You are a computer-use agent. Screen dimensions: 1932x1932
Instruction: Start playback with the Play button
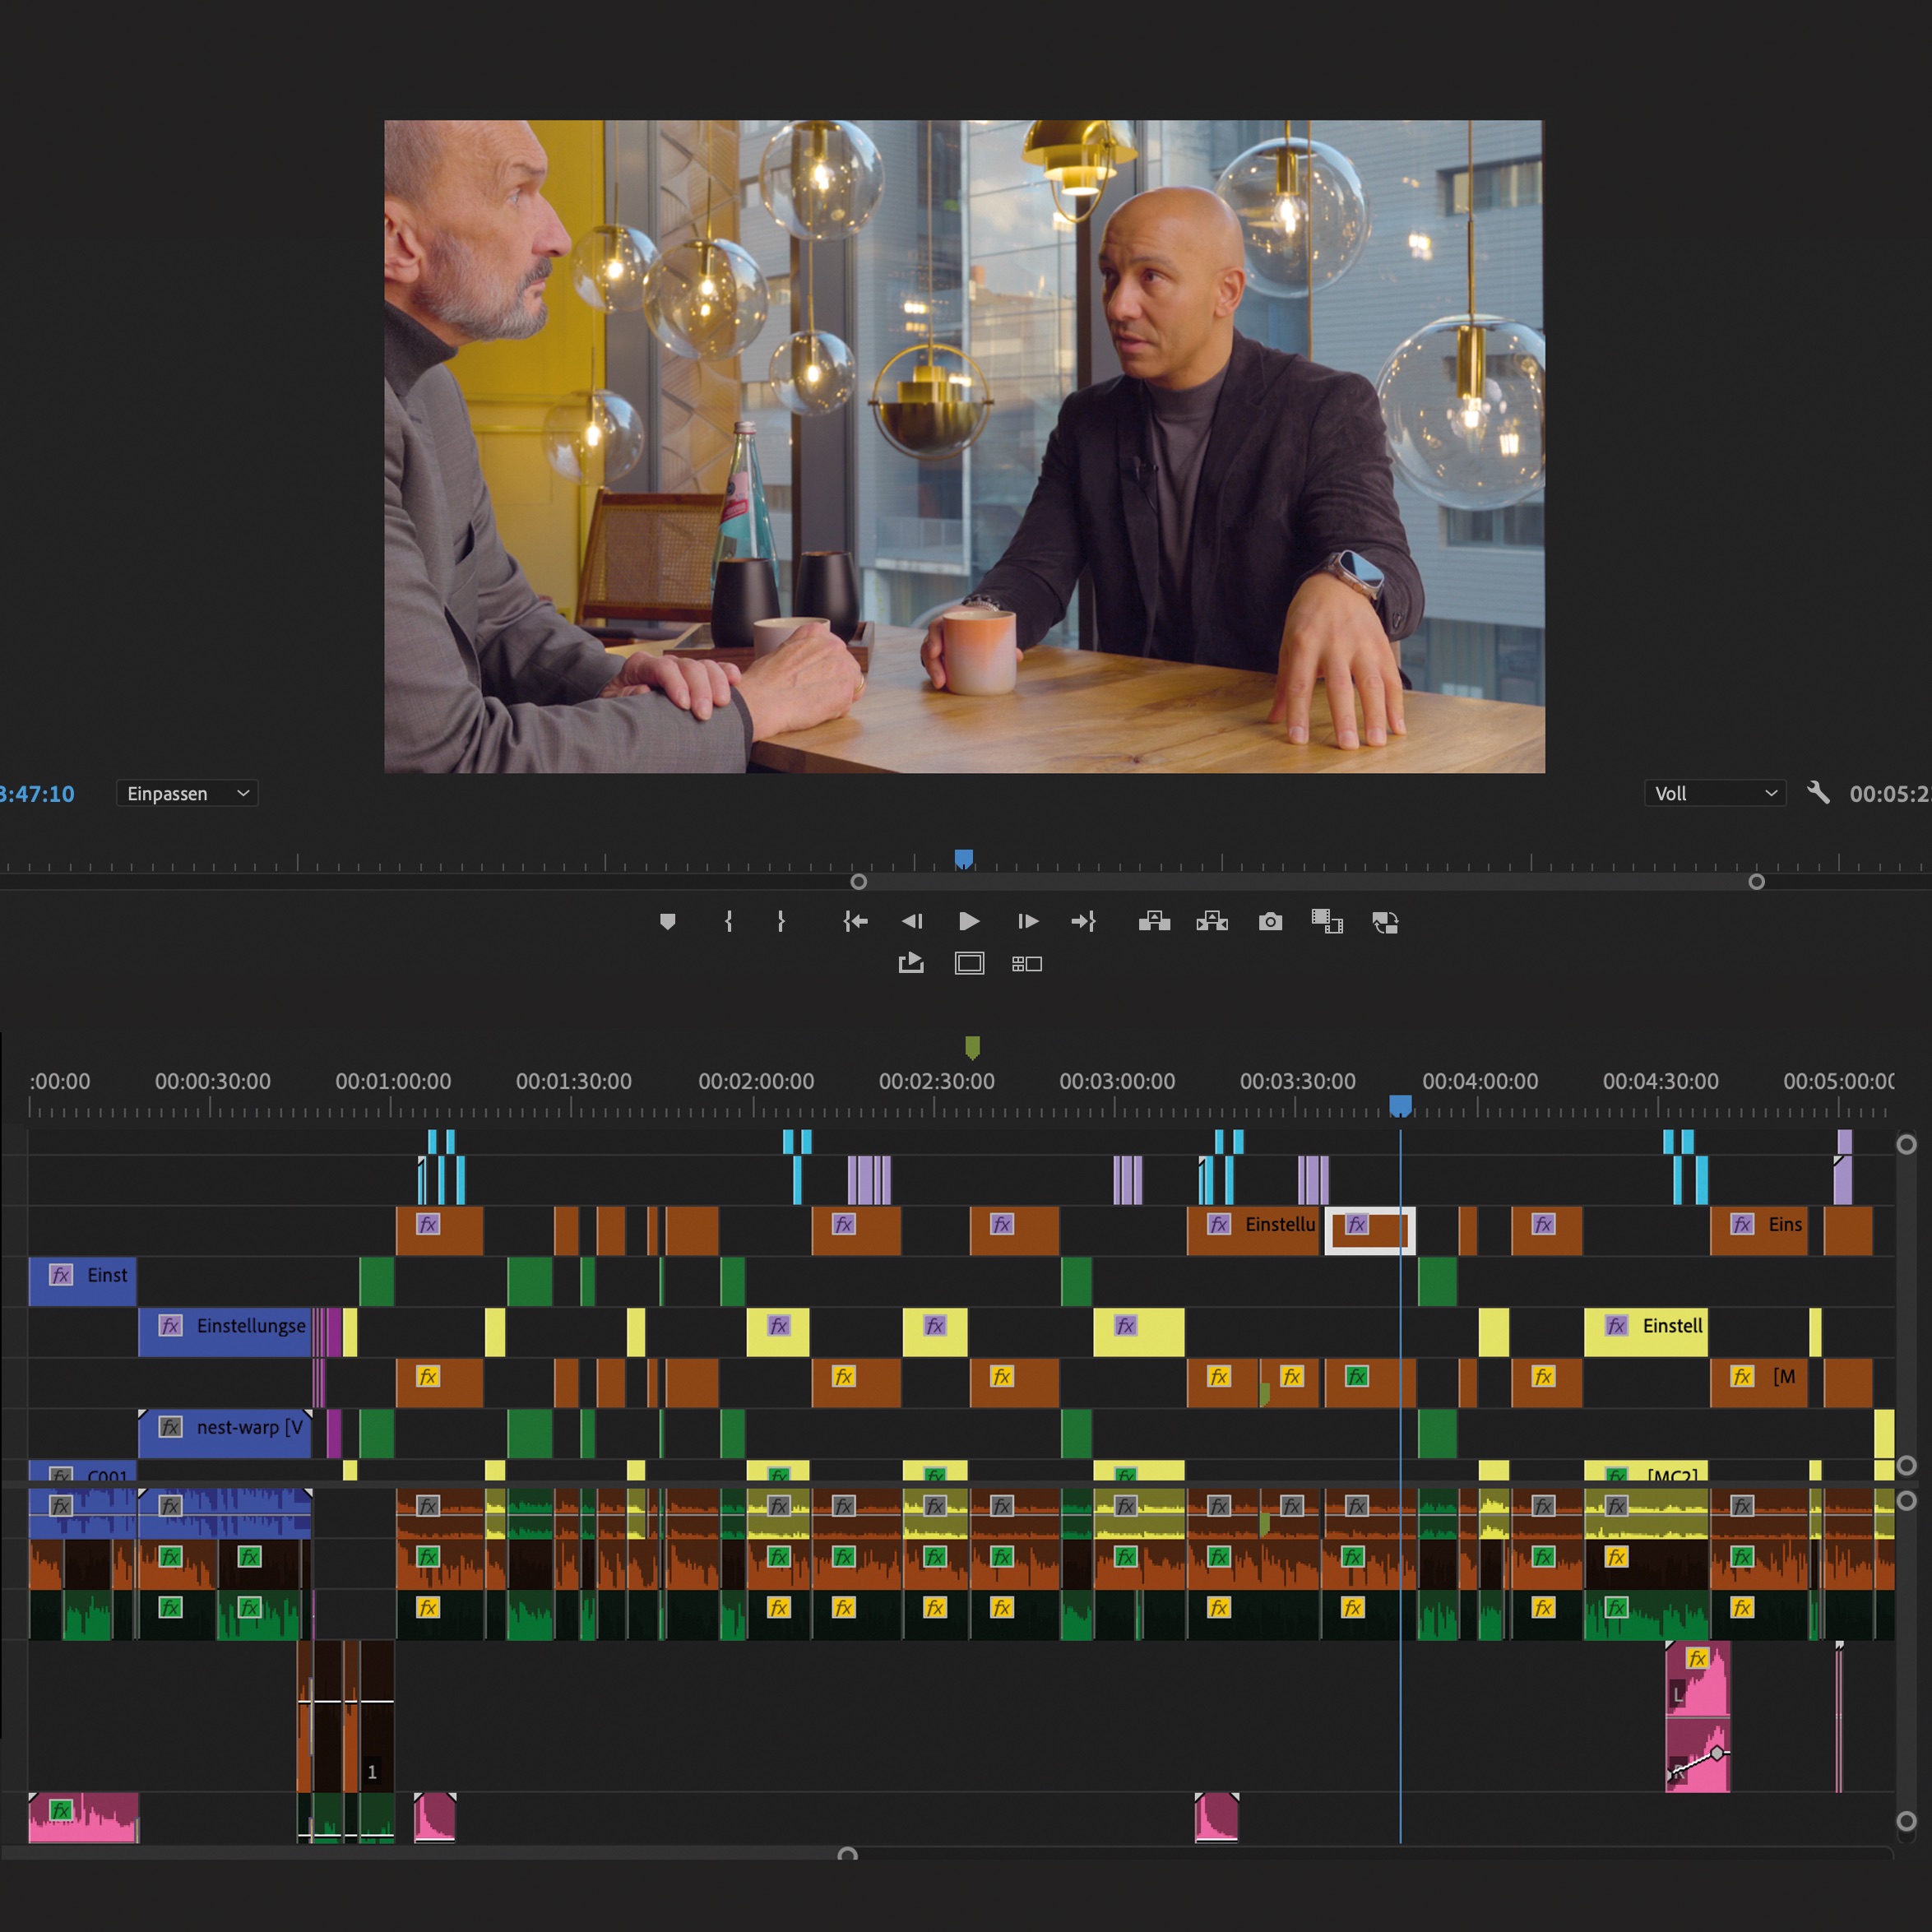pos(969,921)
